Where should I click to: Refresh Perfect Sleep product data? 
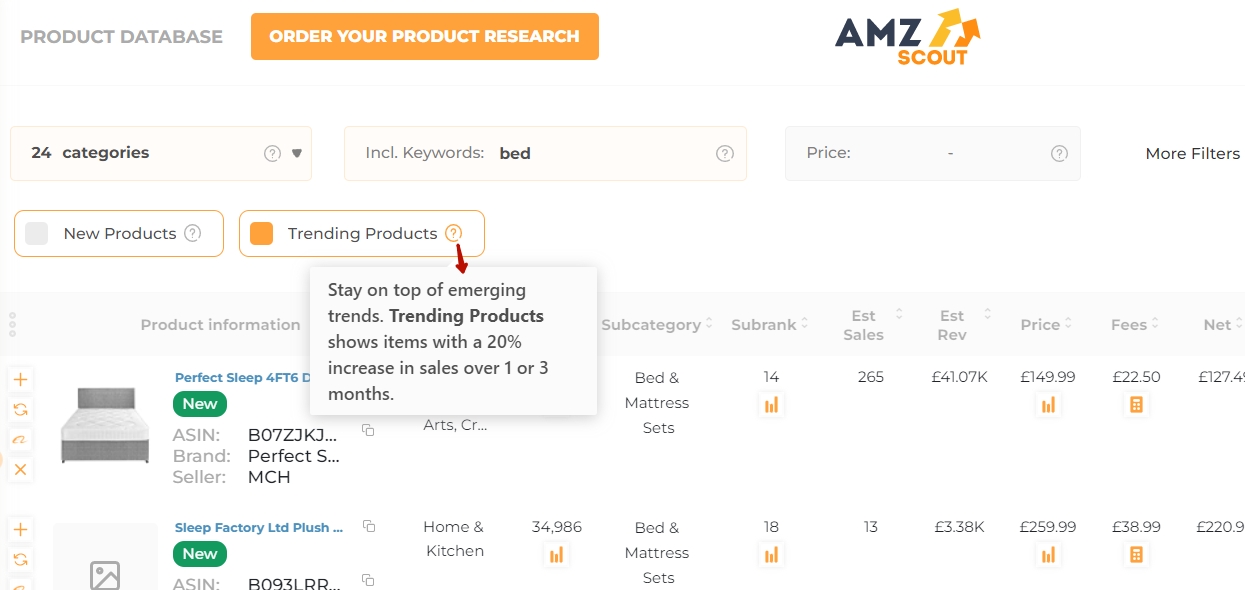pyautogui.click(x=20, y=409)
